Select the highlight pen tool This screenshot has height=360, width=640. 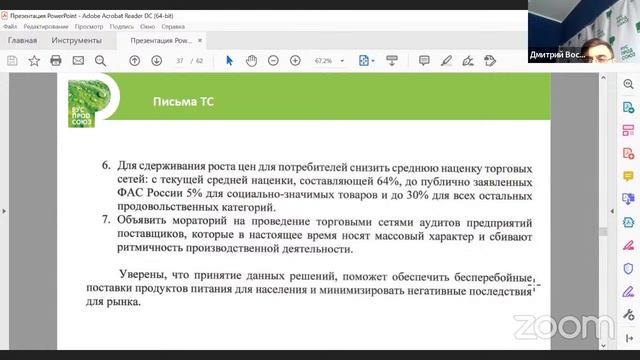446,61
